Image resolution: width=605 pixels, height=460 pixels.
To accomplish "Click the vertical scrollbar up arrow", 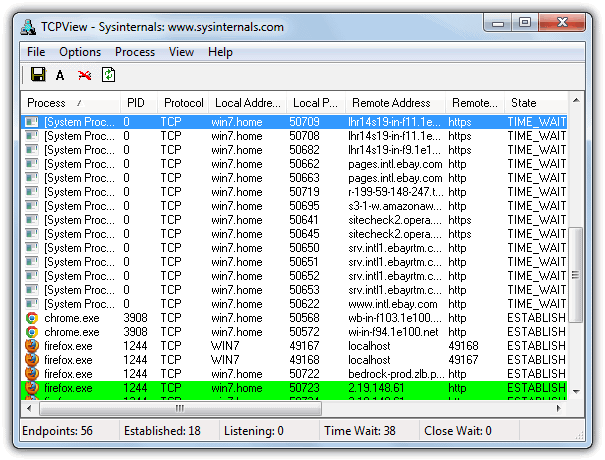I will click(x=576, y=101).
